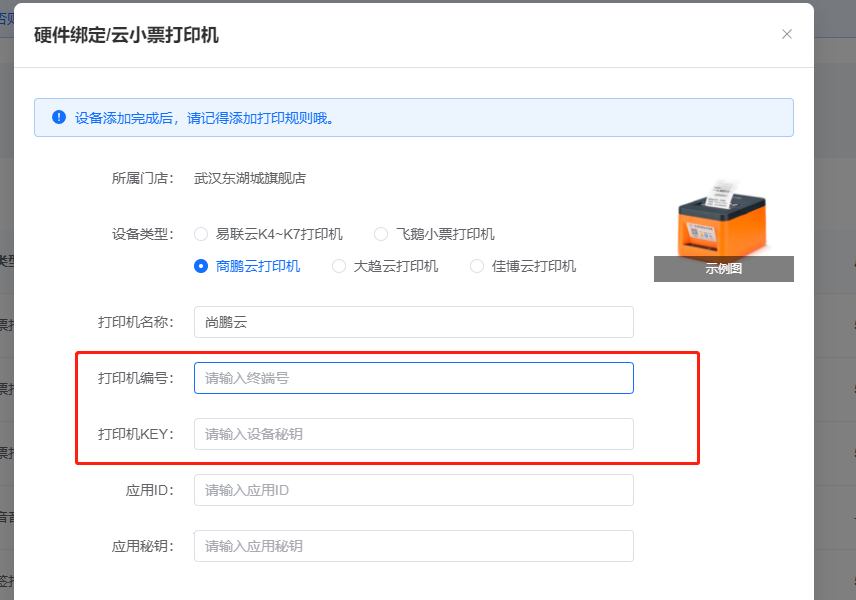The image size is (856, 600).
Task: Click the 打印机名称 input field
Action: [x=414, y=322]
